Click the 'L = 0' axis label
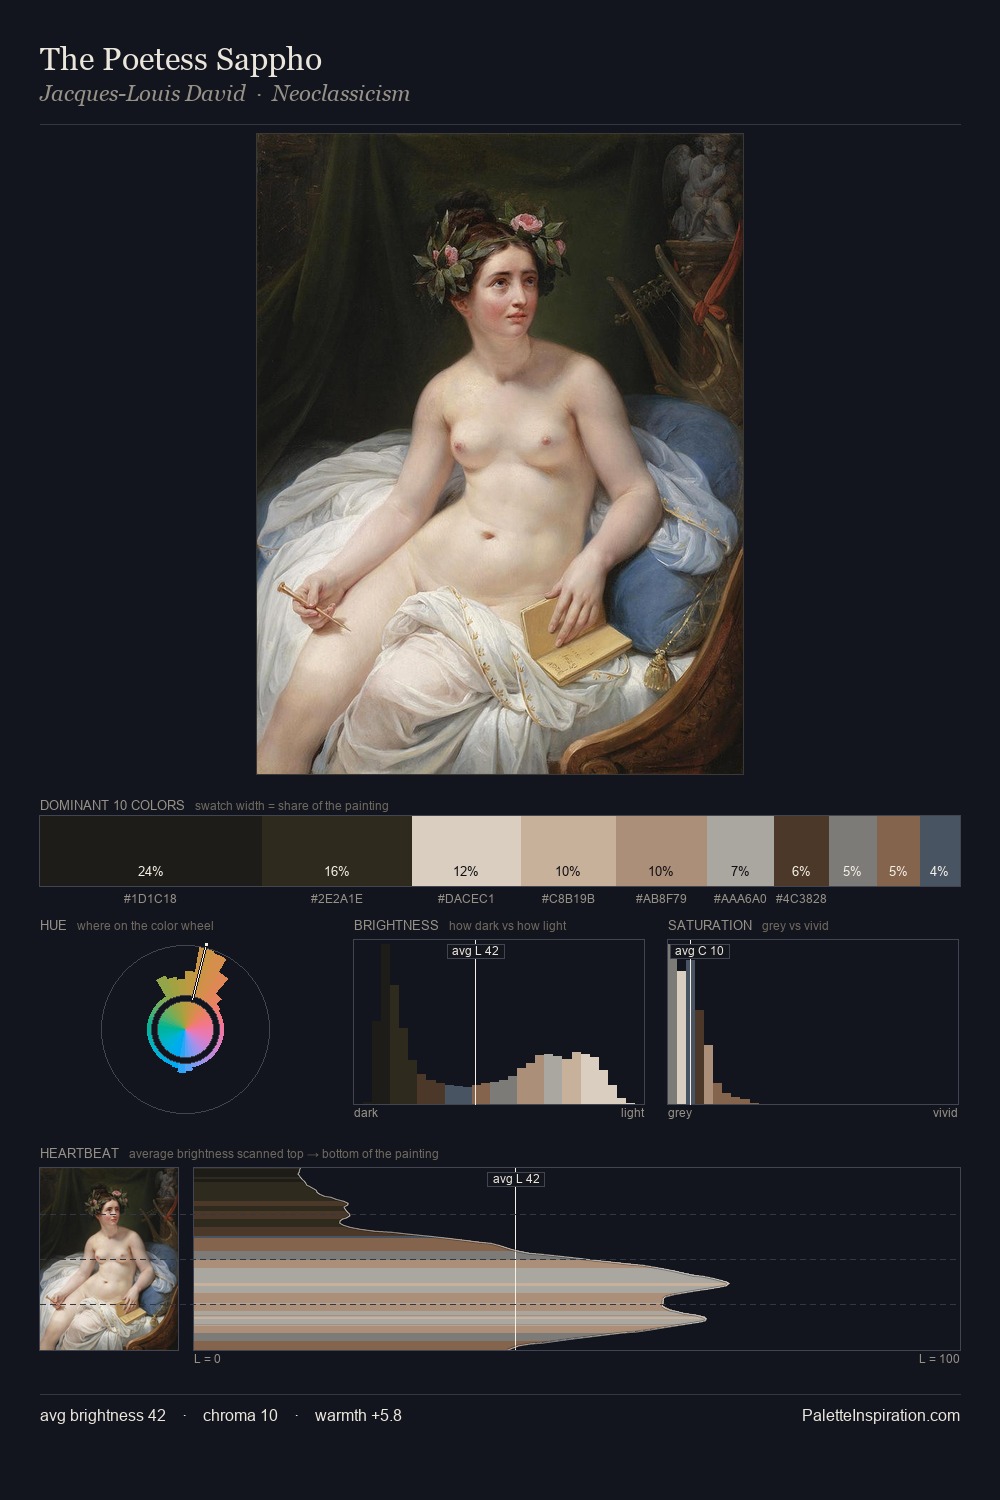 [207, 1359]
